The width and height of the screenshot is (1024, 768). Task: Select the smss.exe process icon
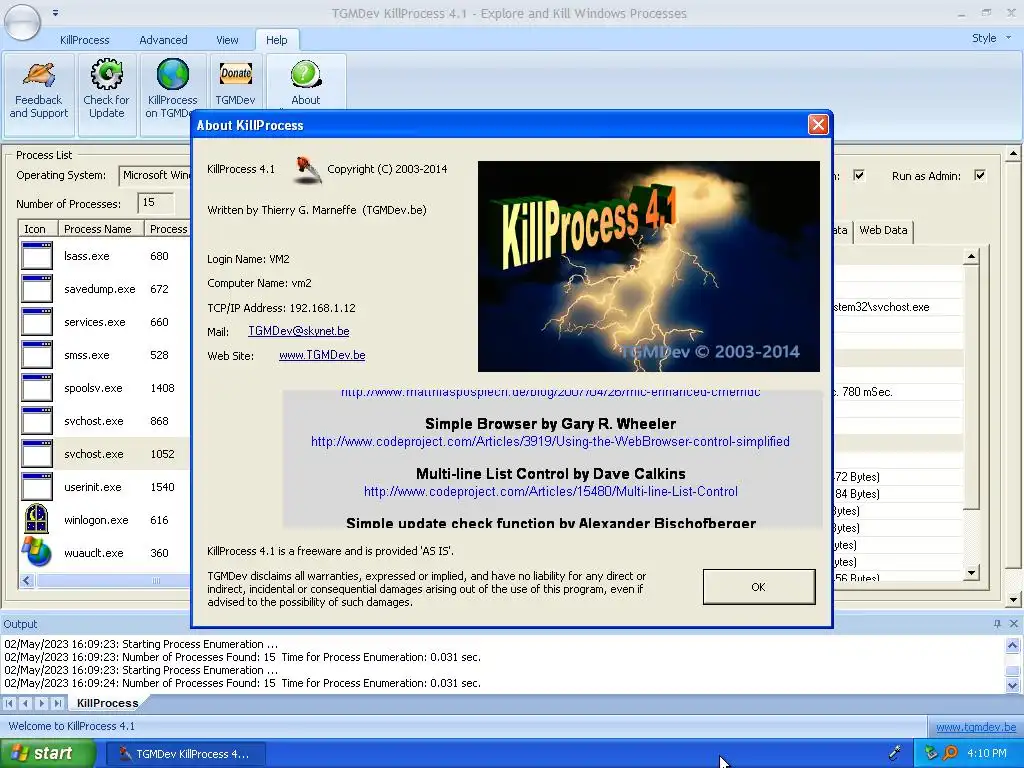[37, 355]
